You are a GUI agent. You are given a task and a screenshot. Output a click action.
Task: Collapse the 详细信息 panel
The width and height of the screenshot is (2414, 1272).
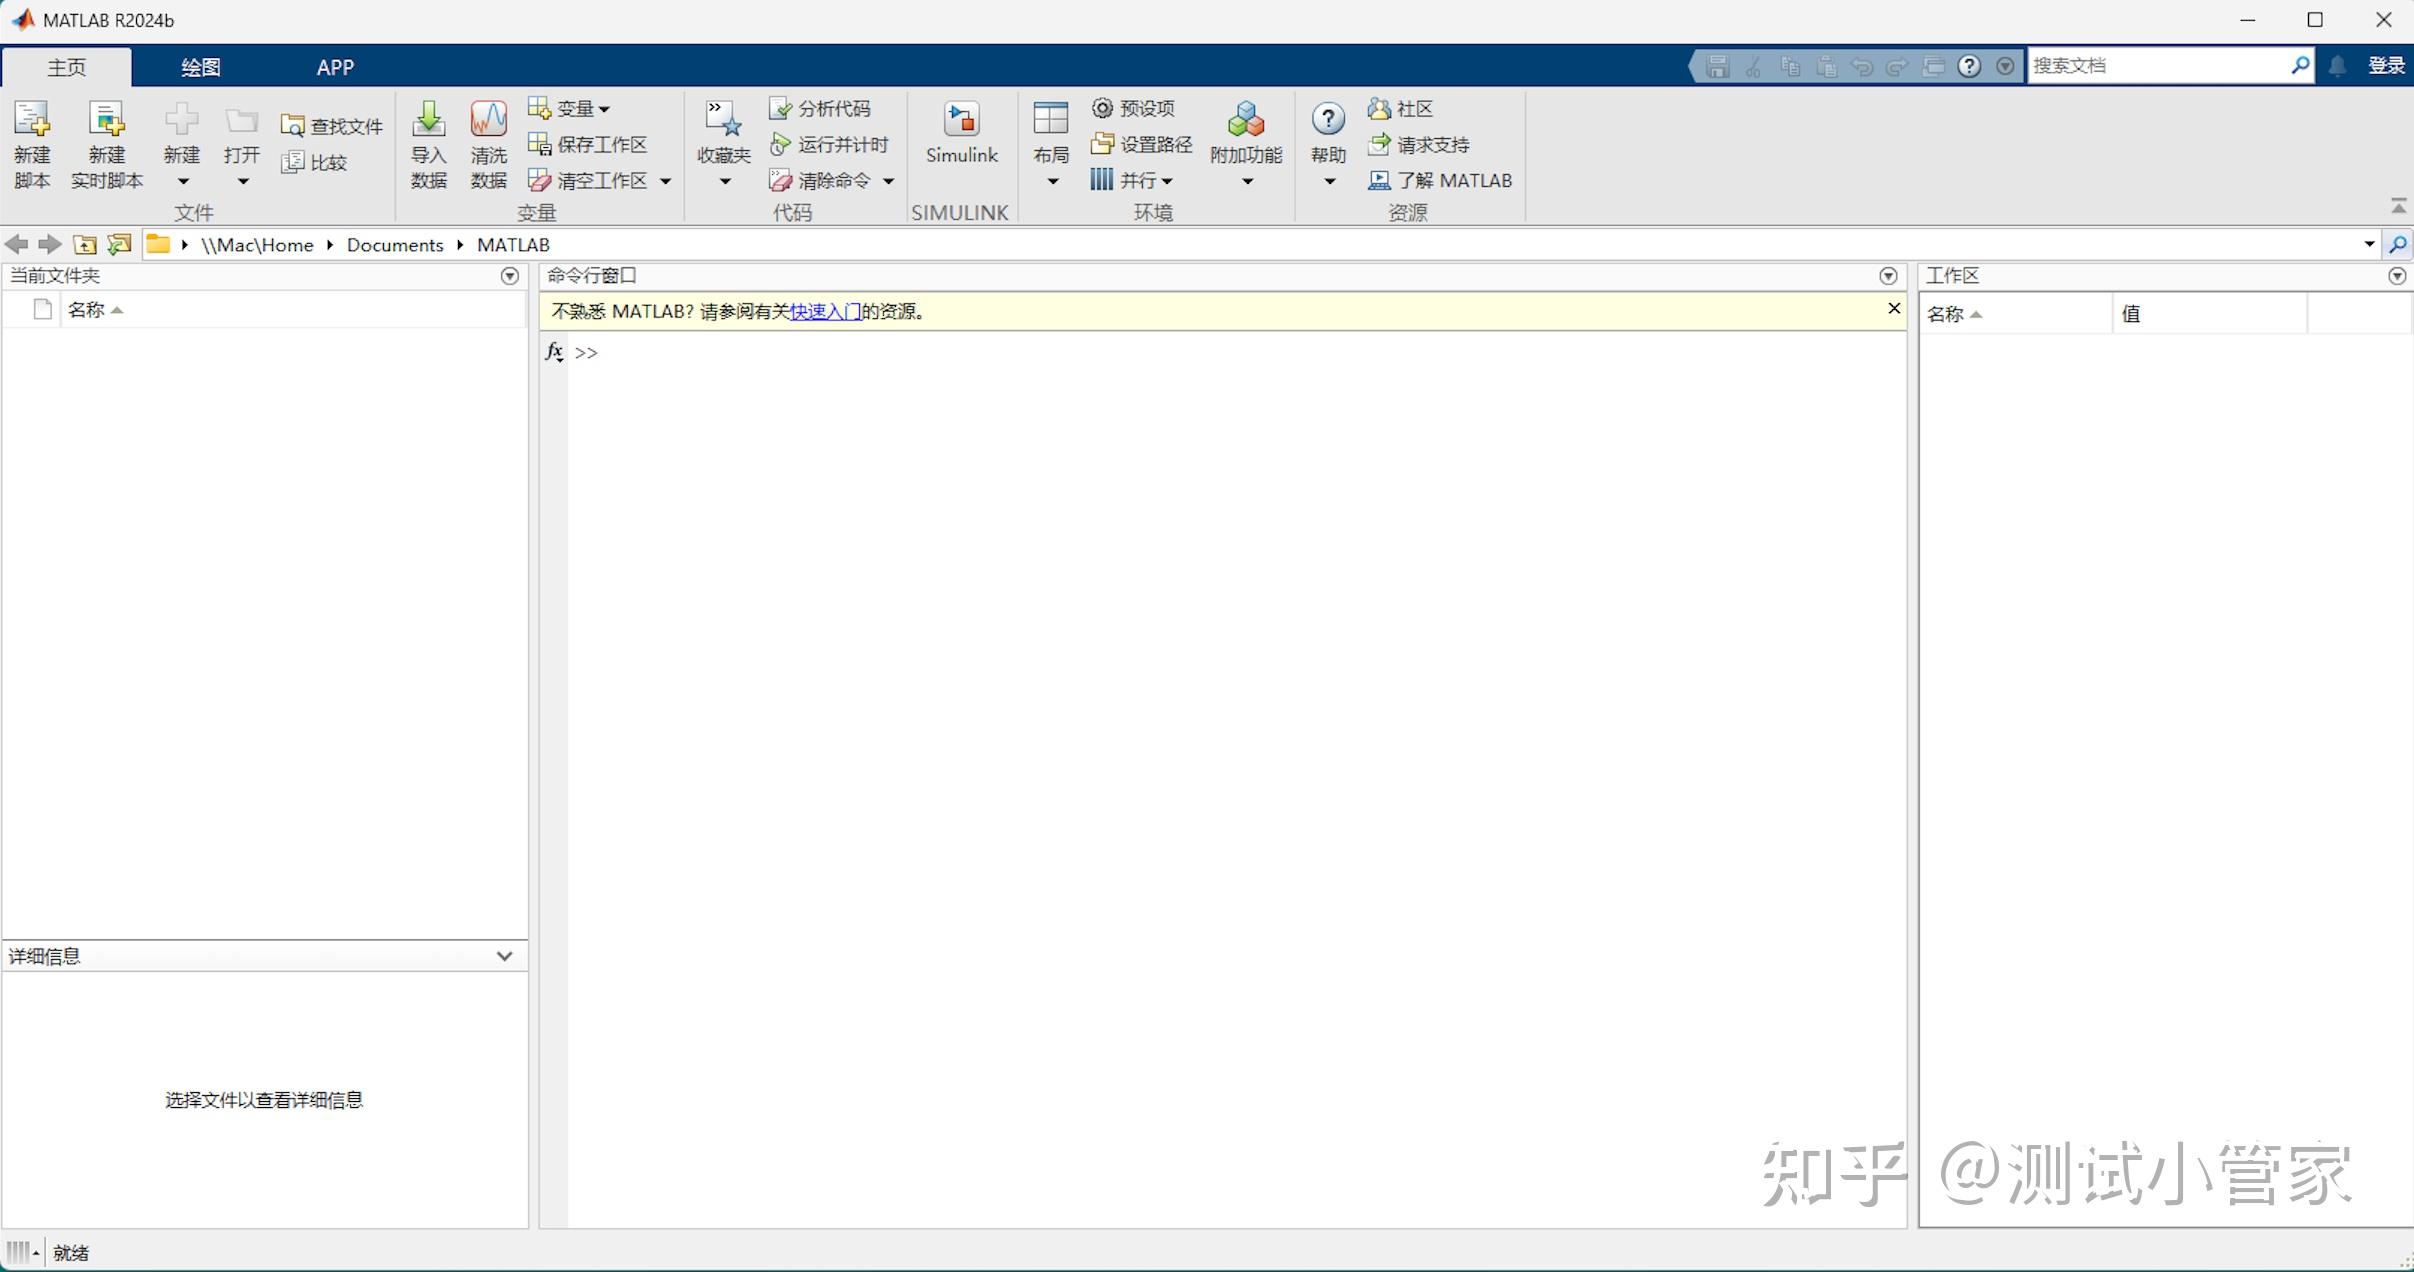click(x=504, y=956)
